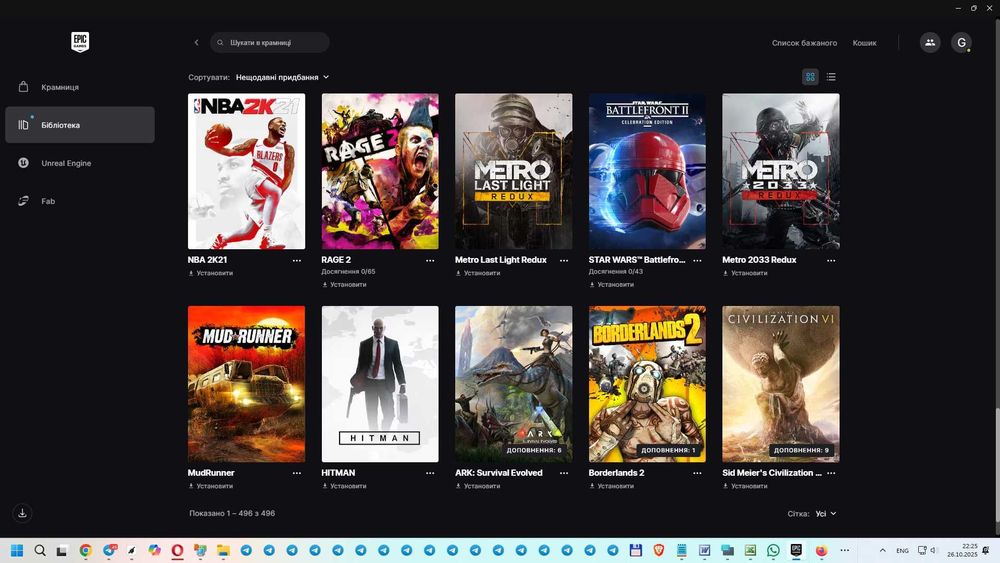
Task: Switch to list view
Action: click(831, 77)
